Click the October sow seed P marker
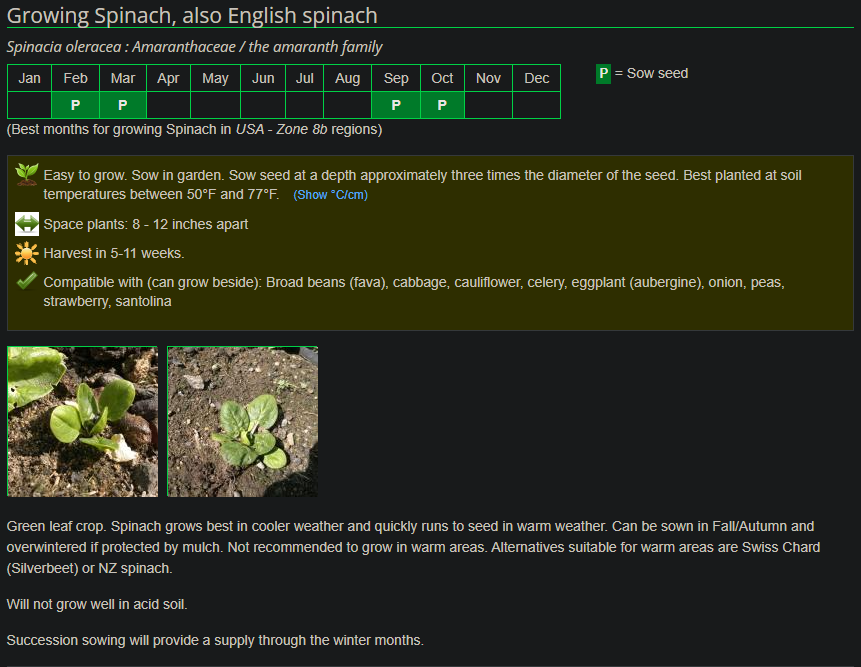861x667 pixels. [x=442, y=105]
